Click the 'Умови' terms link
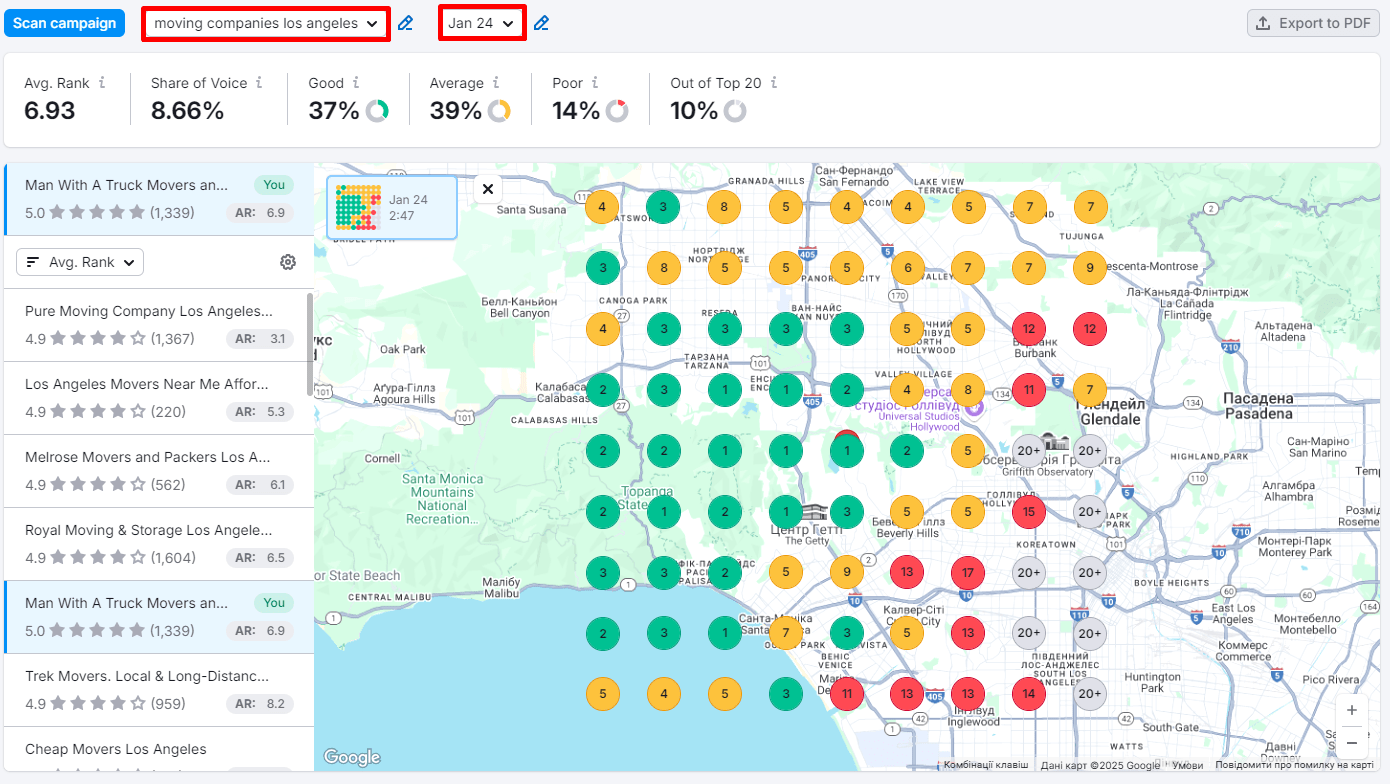Viewport: 1390px width, 784px height. [x=1187, y=765]
